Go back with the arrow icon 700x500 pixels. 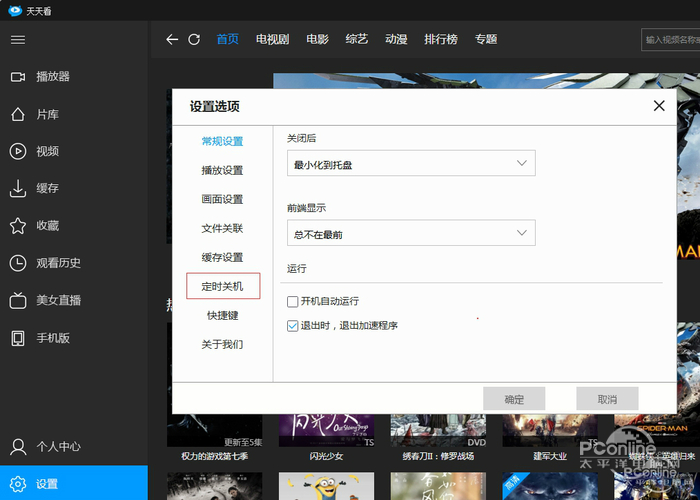pyautogui.click(x=172, y=40)
